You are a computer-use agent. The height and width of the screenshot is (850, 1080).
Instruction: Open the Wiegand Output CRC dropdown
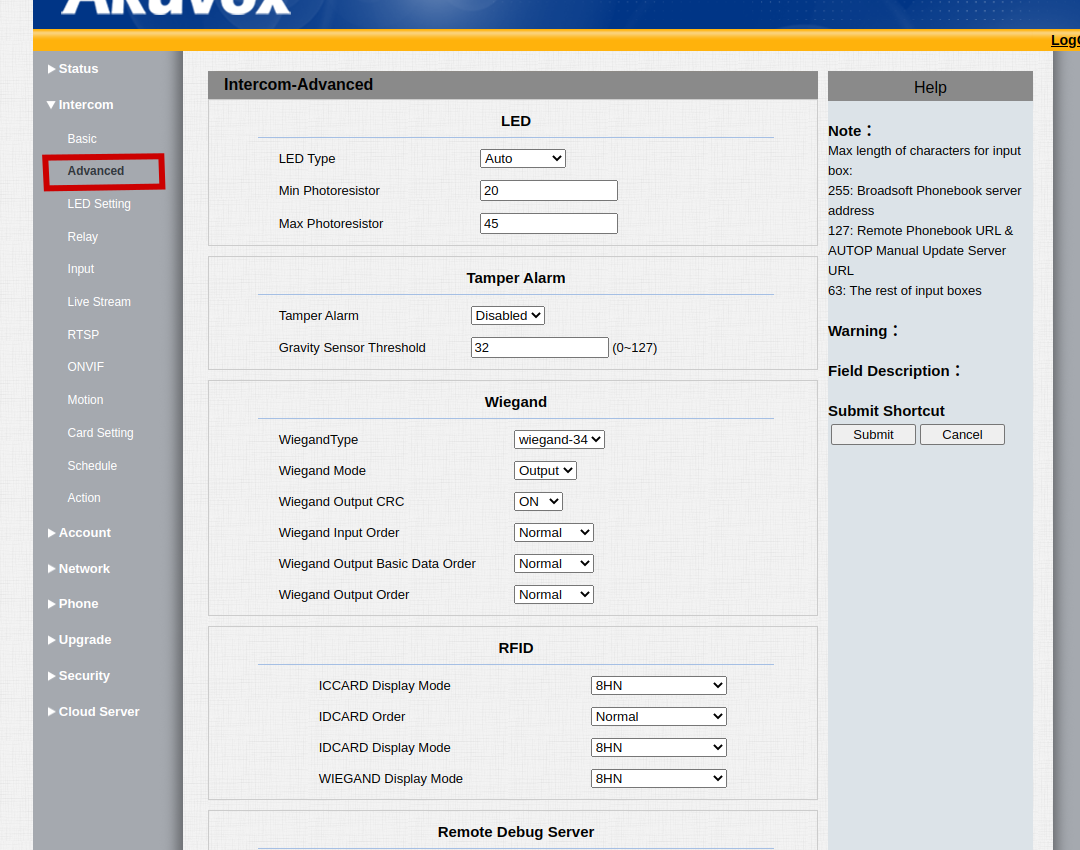pyautogui.click(x=538, y=502)
